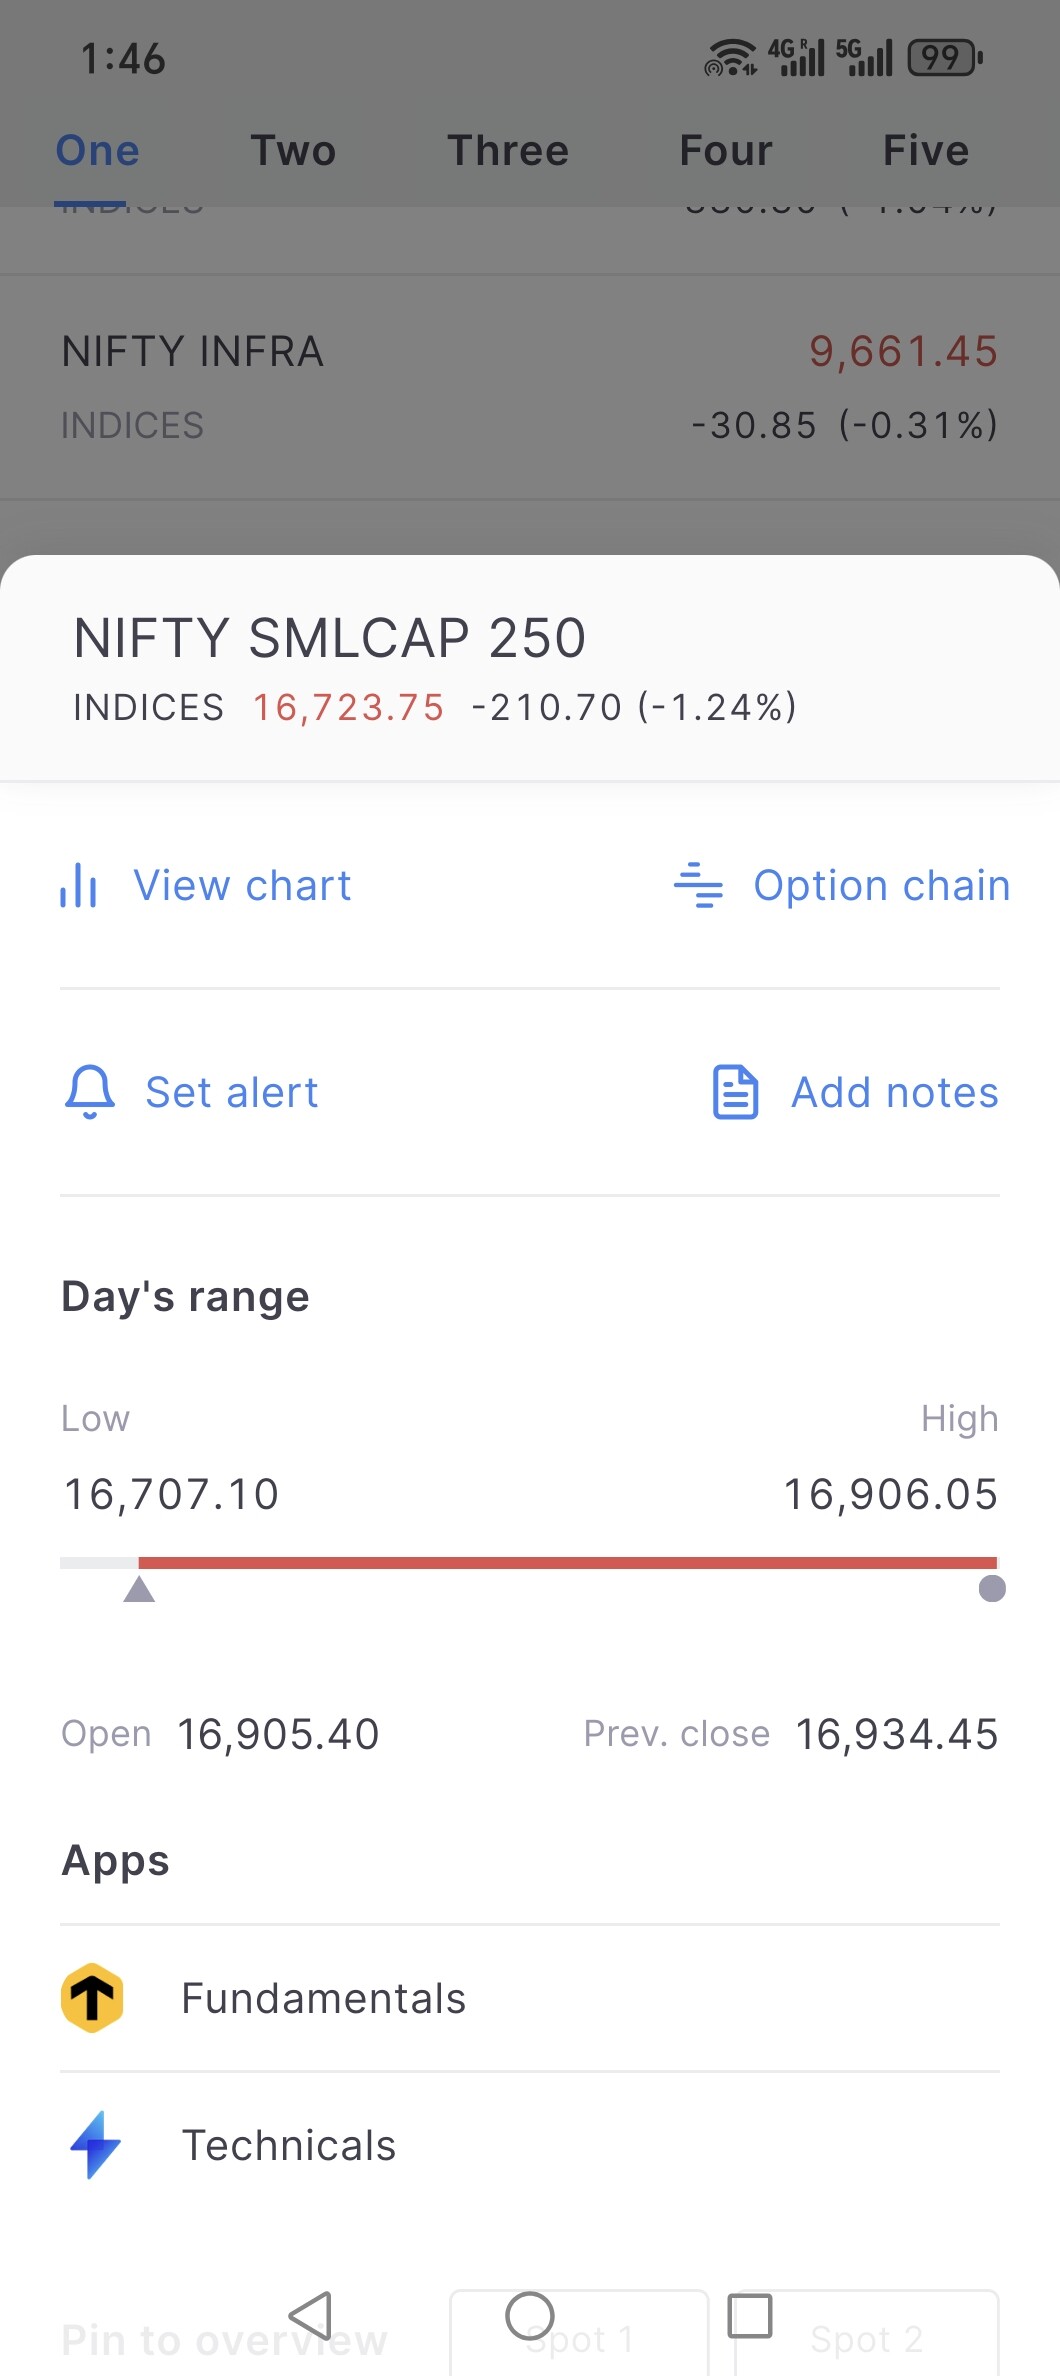
Task: Open the blue lightning Technicals icon
Action: pos(94,2144)
